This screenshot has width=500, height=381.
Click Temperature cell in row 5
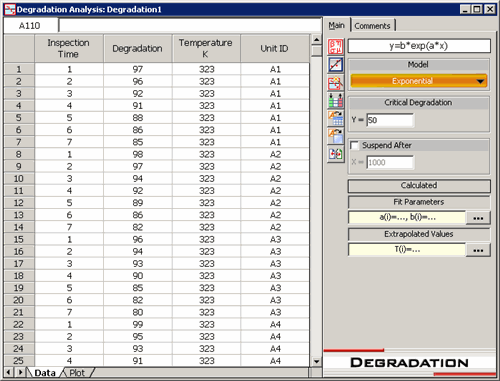(x=206, y=118)
